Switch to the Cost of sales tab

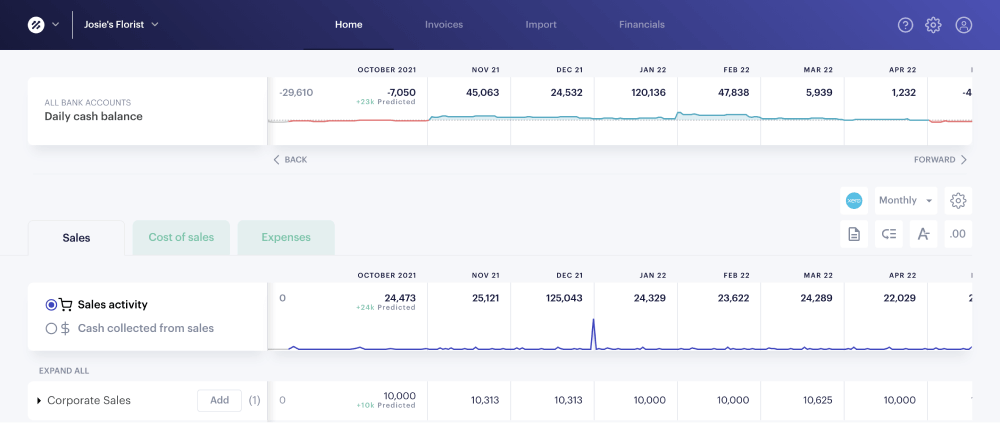click(x=181, y=237)
